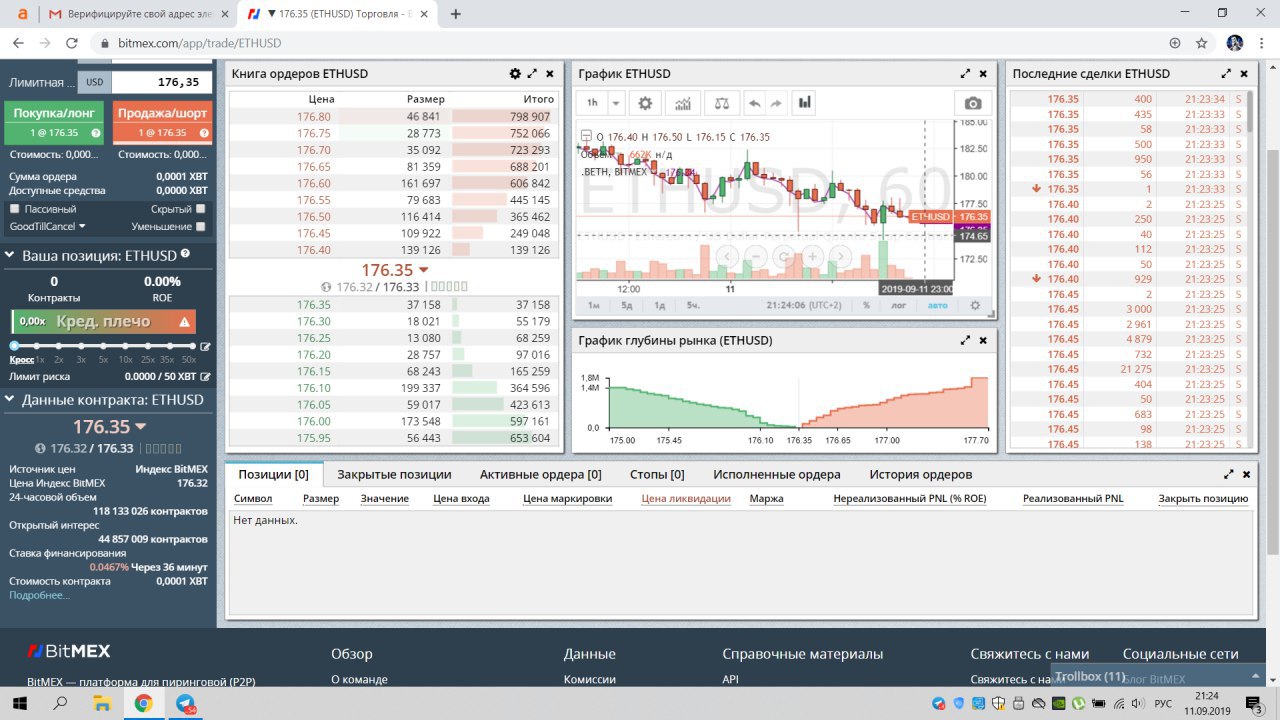
Task: Reset chart view circular arrow
Action: [x=784, y=257]
